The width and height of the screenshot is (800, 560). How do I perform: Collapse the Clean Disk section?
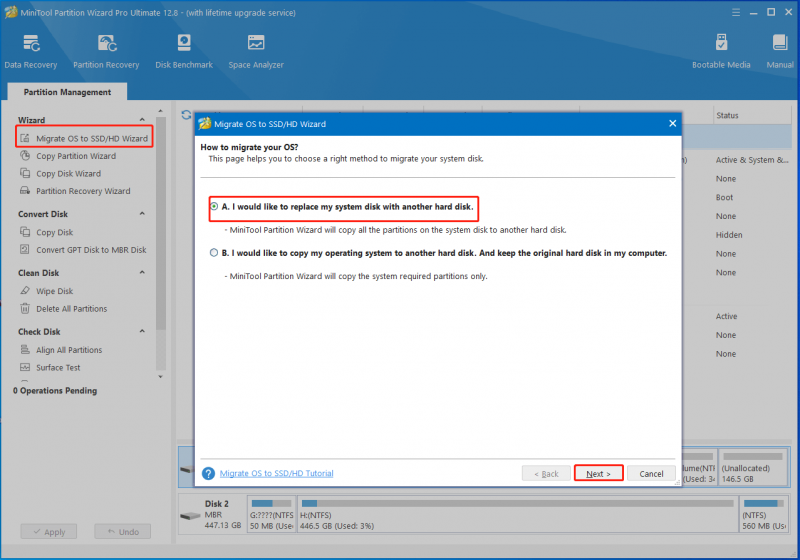tap(142, 272)
